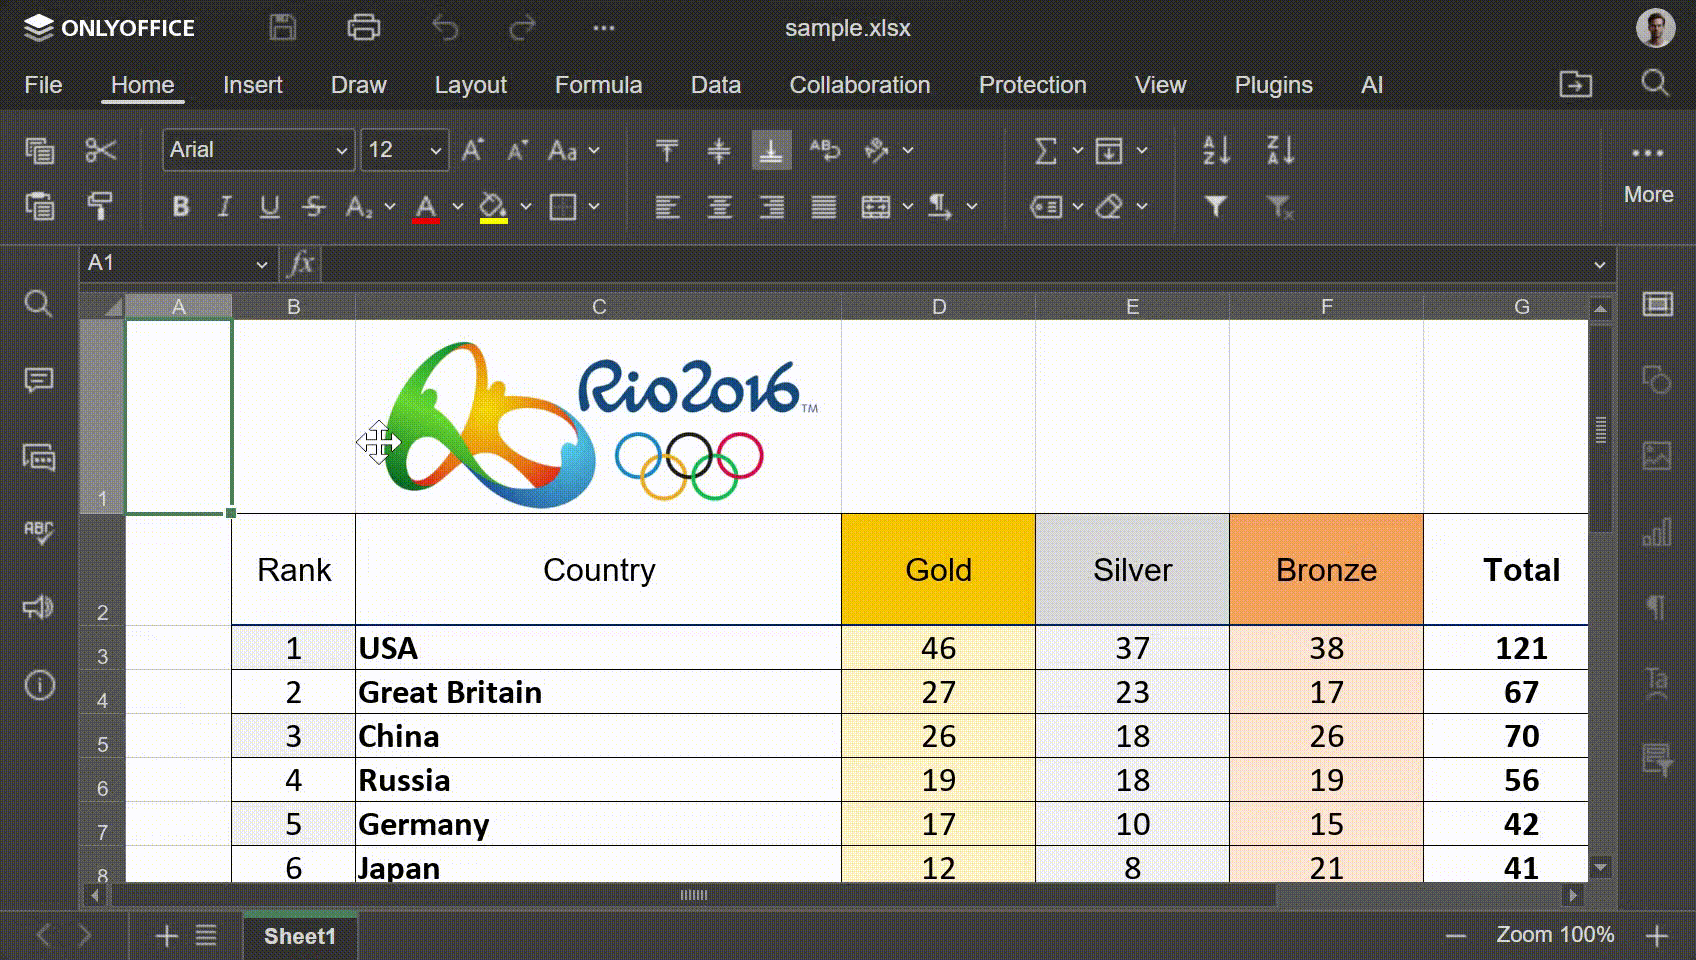
Task: Open the About info icon
Action: 39,685
